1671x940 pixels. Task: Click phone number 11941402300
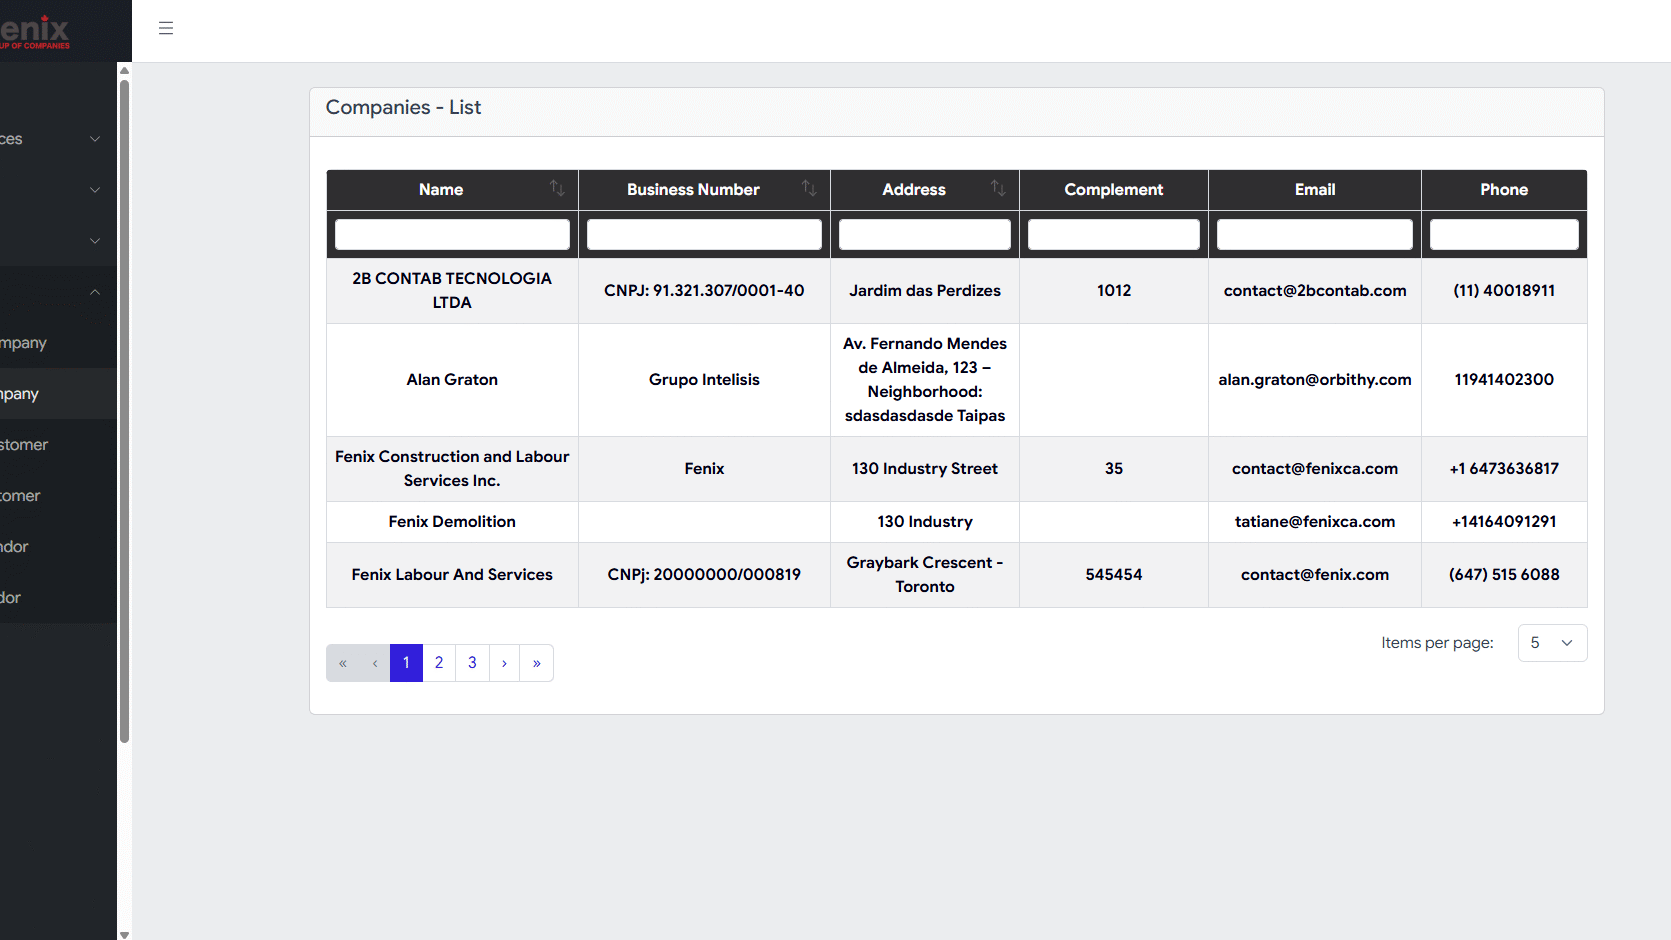[x=1504, y=380]
